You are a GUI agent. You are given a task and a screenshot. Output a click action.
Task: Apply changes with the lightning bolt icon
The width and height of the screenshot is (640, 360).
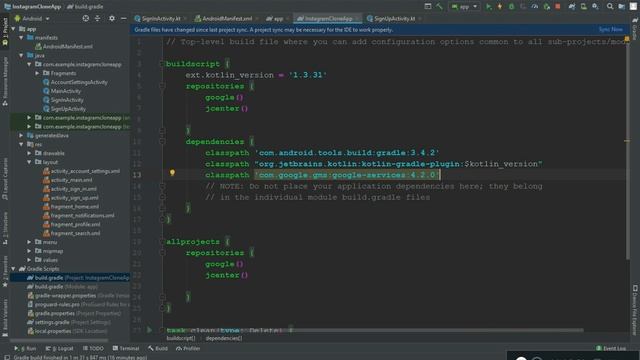coord(500,7)
